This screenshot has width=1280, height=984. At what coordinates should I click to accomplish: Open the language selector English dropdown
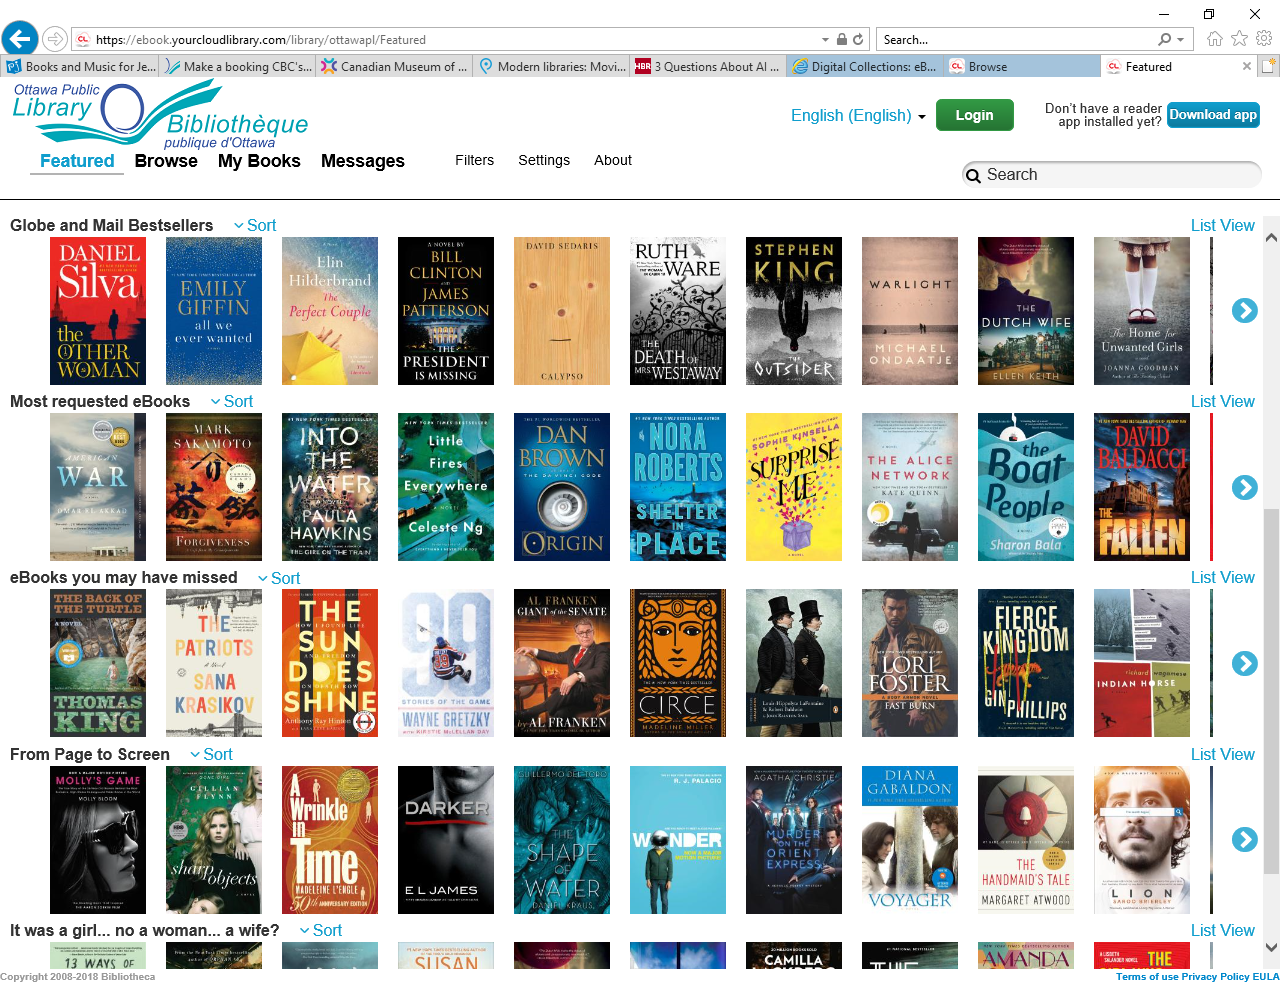click(x=858, y=116)
